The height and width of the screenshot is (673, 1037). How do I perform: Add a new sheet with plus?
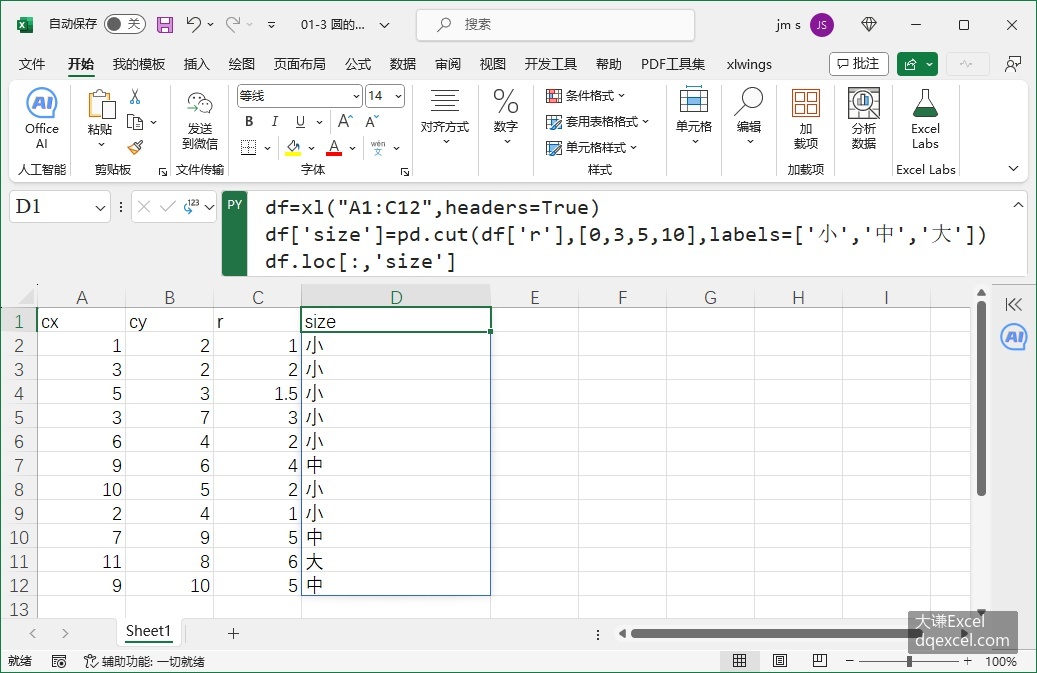[x=233, y=633]
